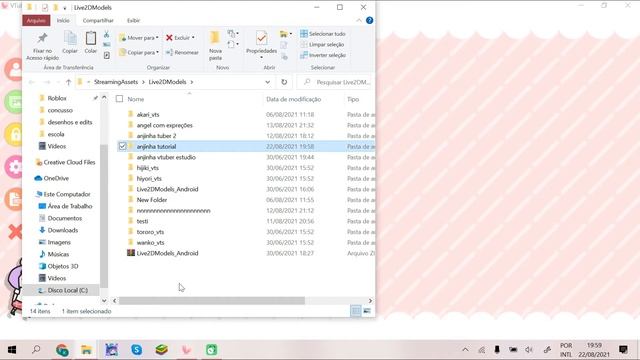This screenshot has height=360, width=640.
Task: Click File Explorer taskbar icon
Action: 87,350
